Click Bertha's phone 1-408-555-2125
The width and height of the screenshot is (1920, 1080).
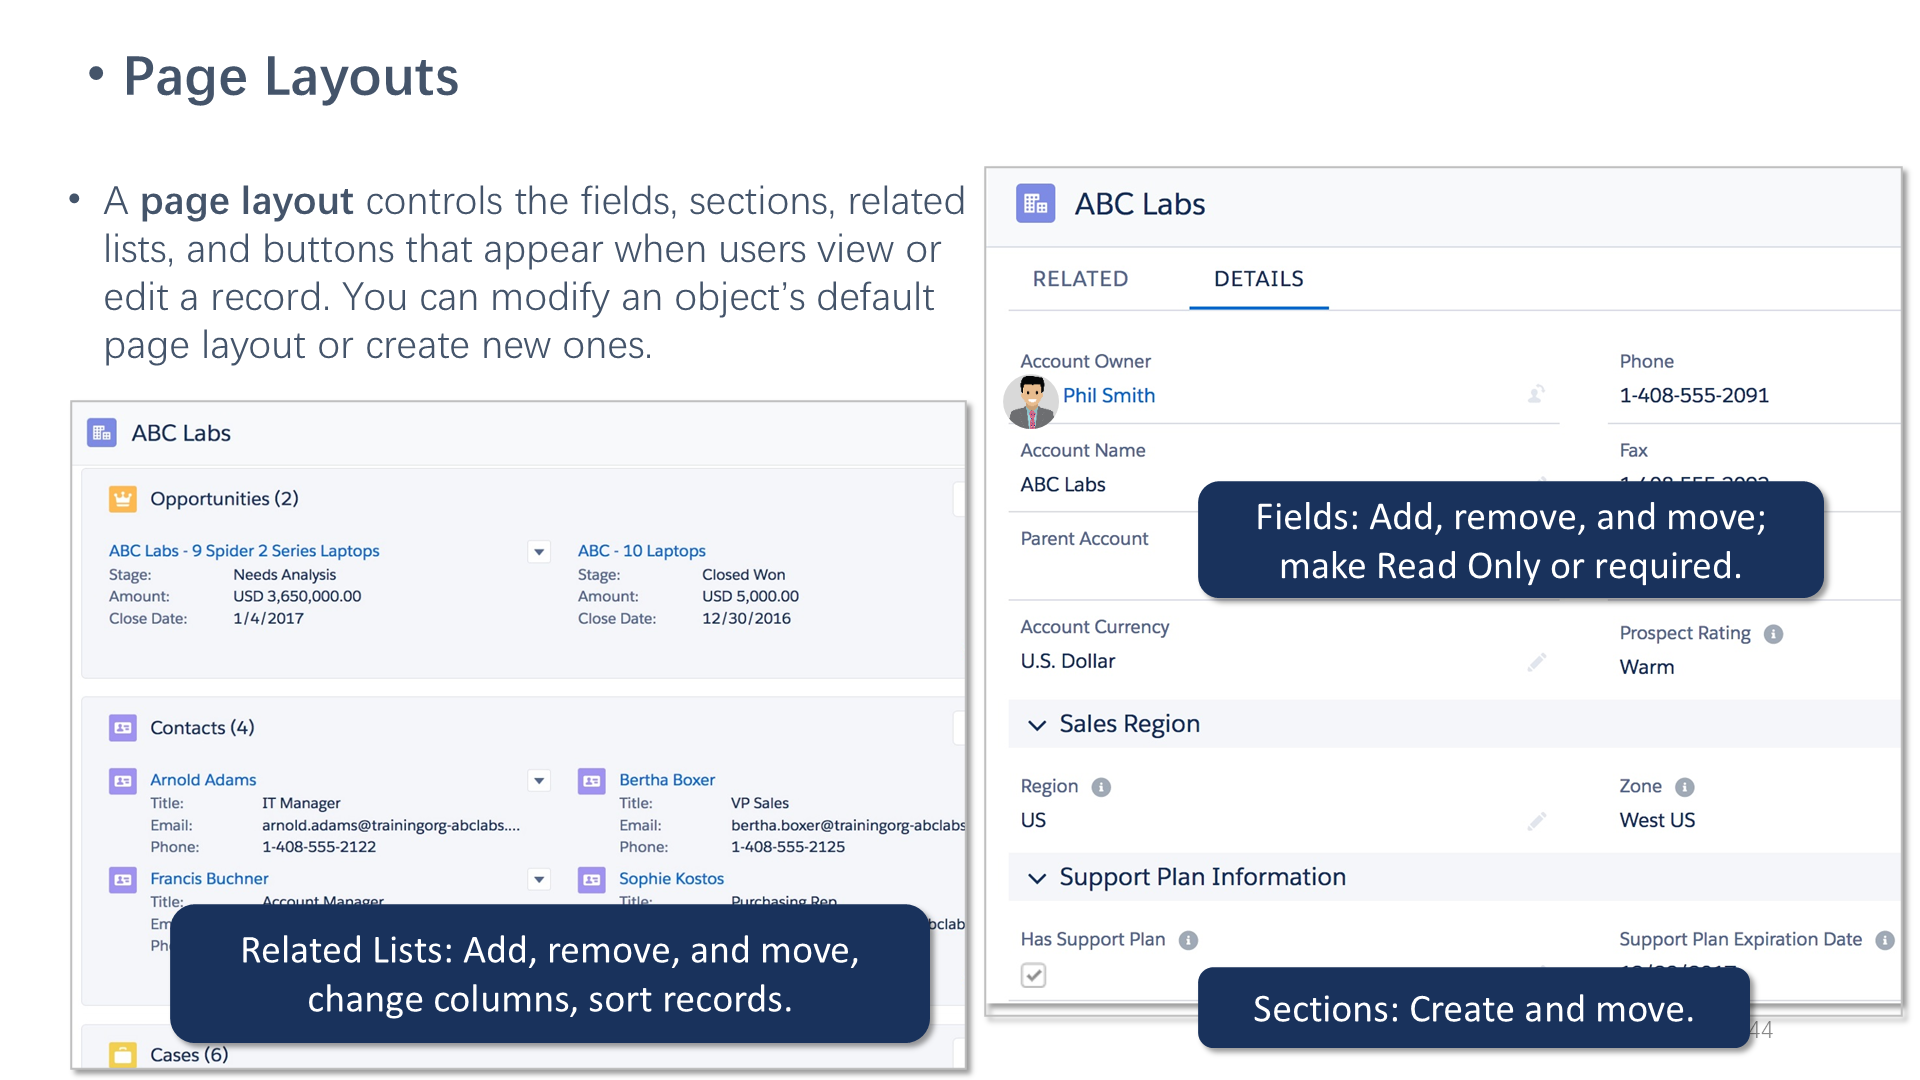tap(788, 847)
